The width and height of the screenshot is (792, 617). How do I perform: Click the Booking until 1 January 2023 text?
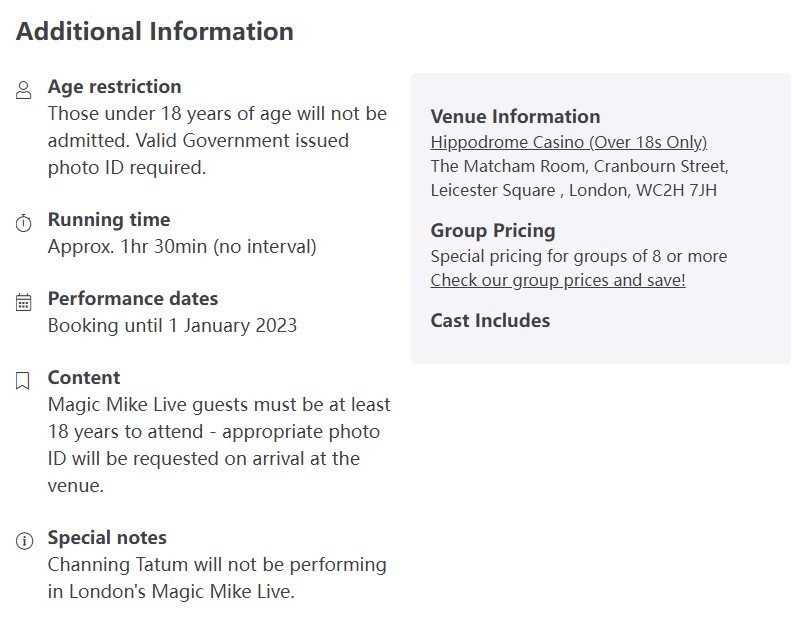click(x=172, y=326)
